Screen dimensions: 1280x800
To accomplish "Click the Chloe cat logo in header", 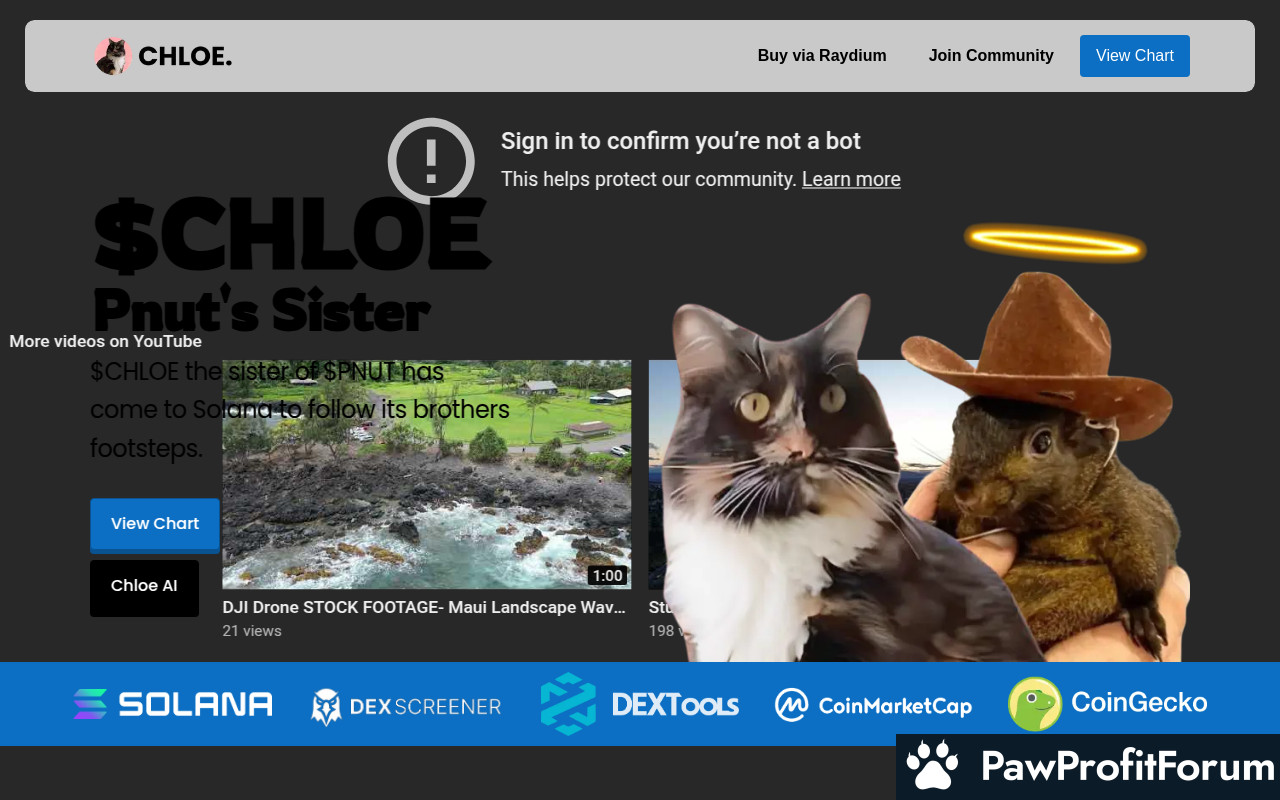I will 112,56.
